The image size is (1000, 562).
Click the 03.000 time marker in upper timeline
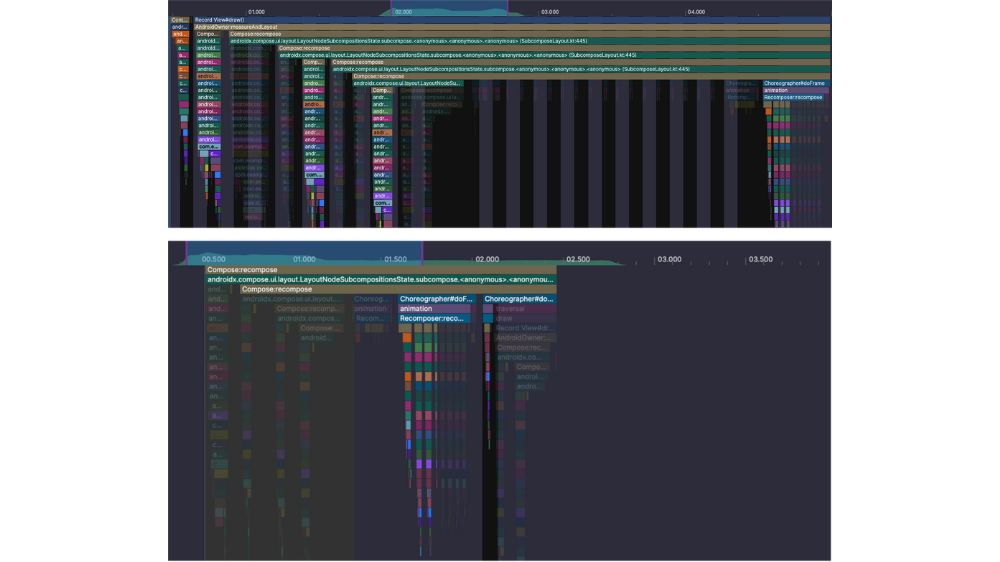tap(550, 11)
